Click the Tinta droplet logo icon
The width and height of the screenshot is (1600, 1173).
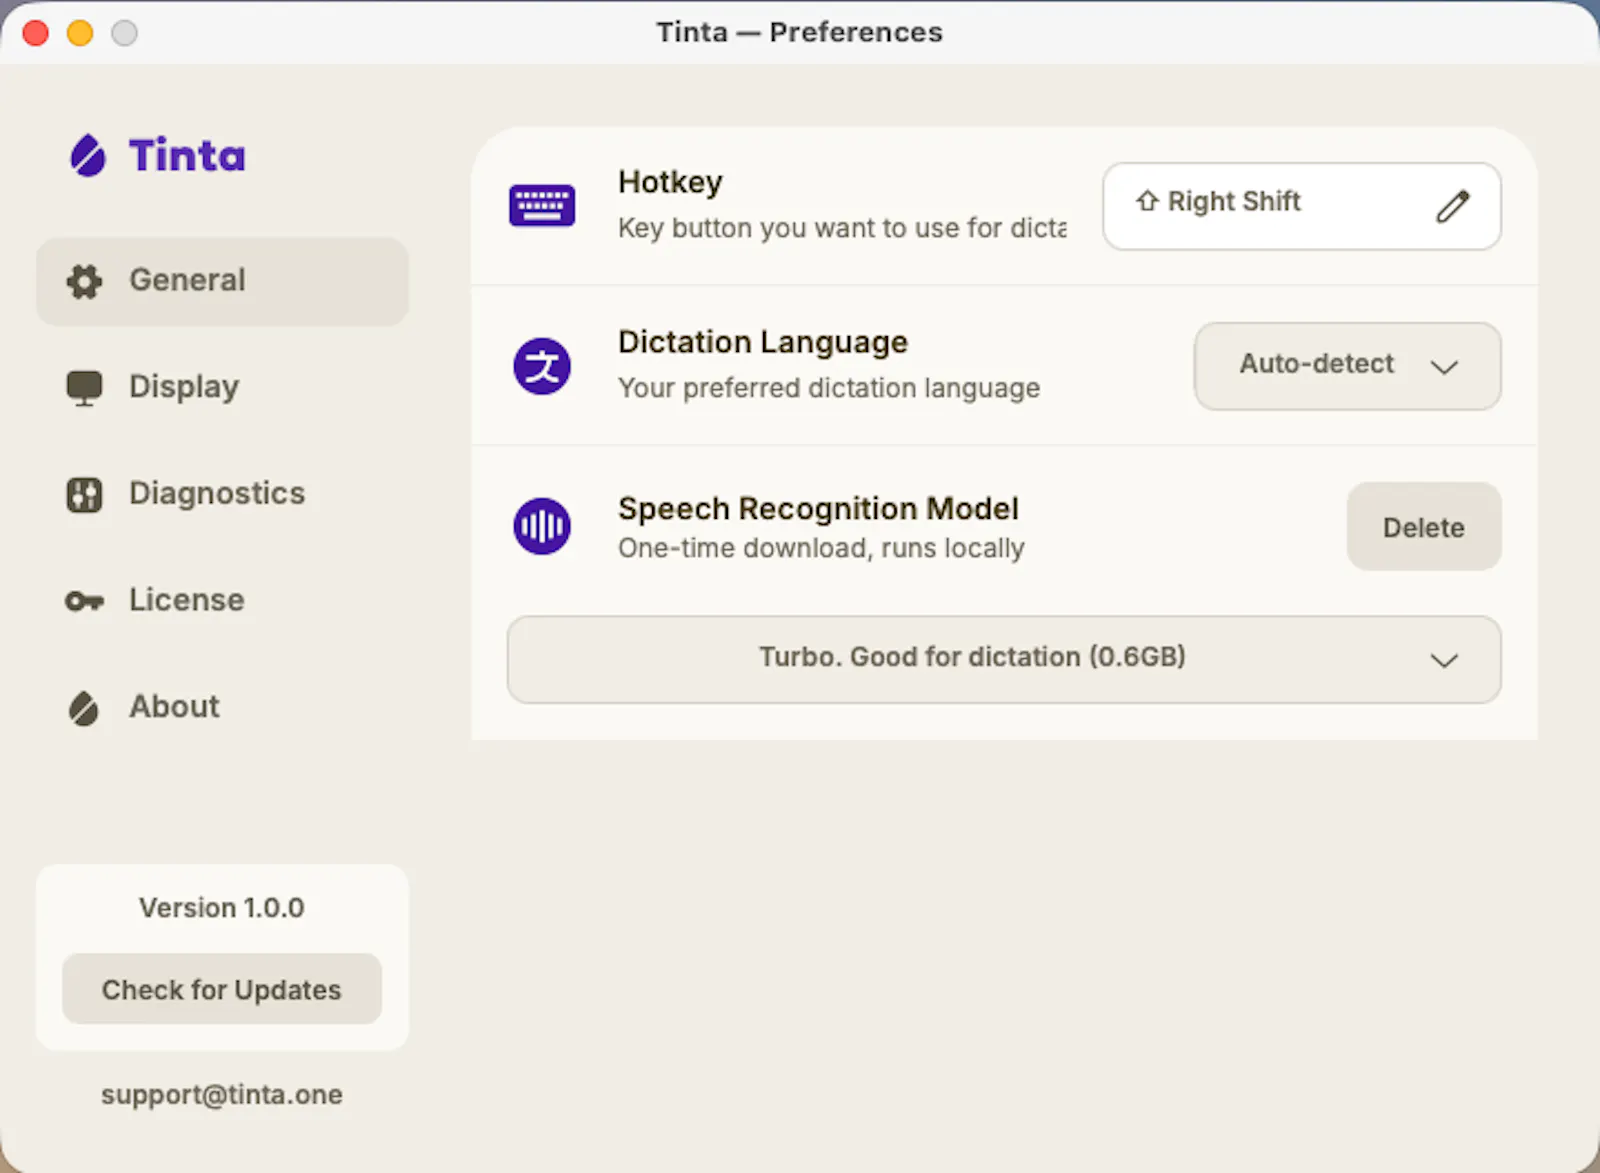88,156
